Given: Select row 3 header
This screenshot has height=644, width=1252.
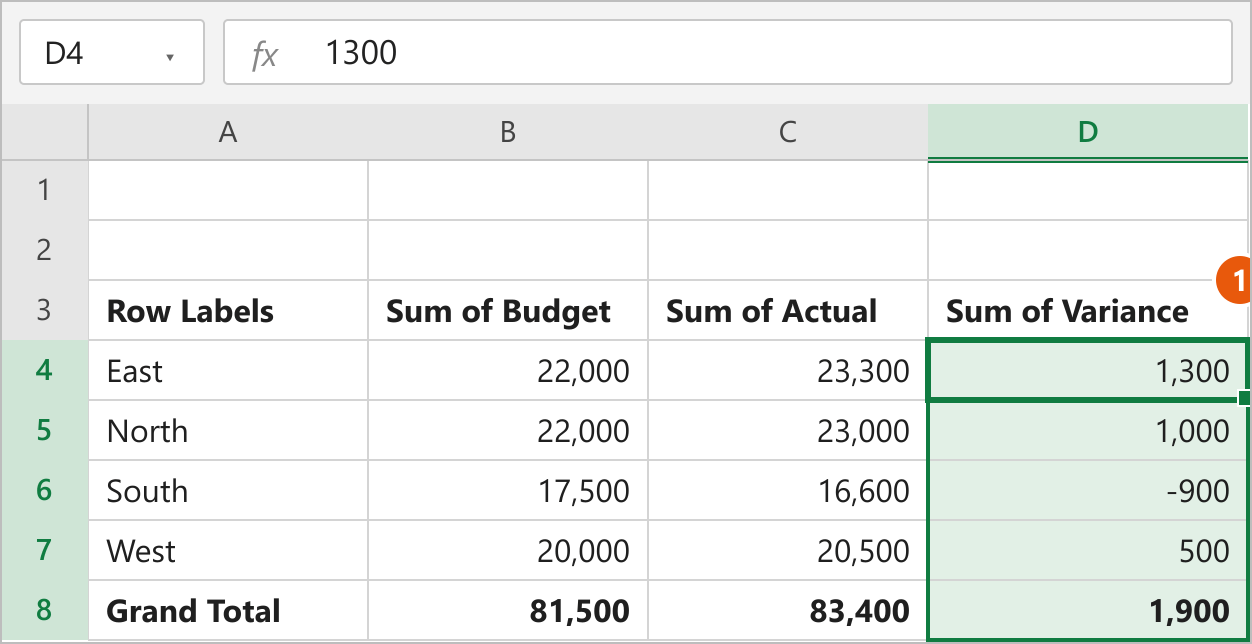Looking at the screenshot, I should pyautogui.click(x=44, y=310).
